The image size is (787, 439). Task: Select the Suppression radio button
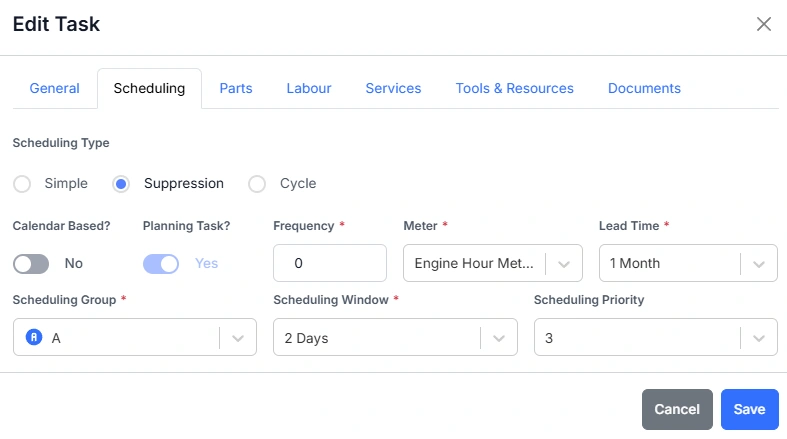coord(121,184)
